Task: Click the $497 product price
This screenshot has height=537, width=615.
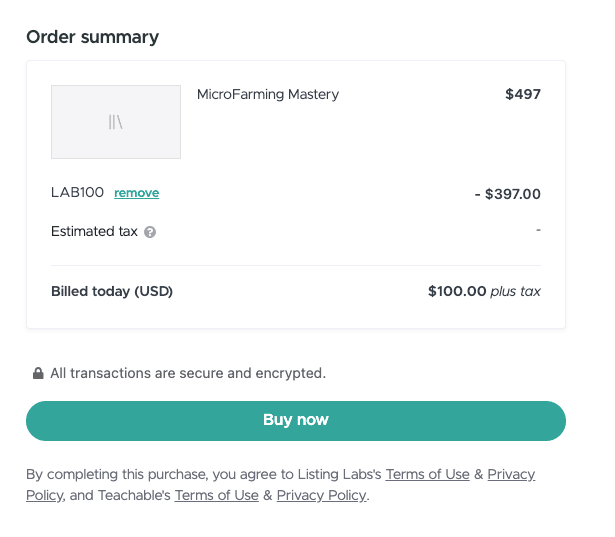Action: click(x=522, y=95)
